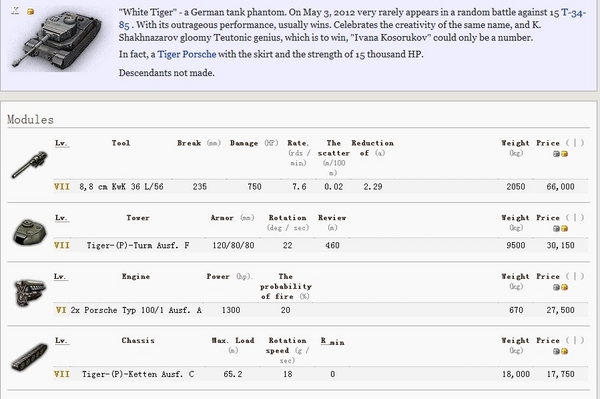Click the engine weight value 670
Image resolution: width=600 pixels, height=399 pixels.
516,310
